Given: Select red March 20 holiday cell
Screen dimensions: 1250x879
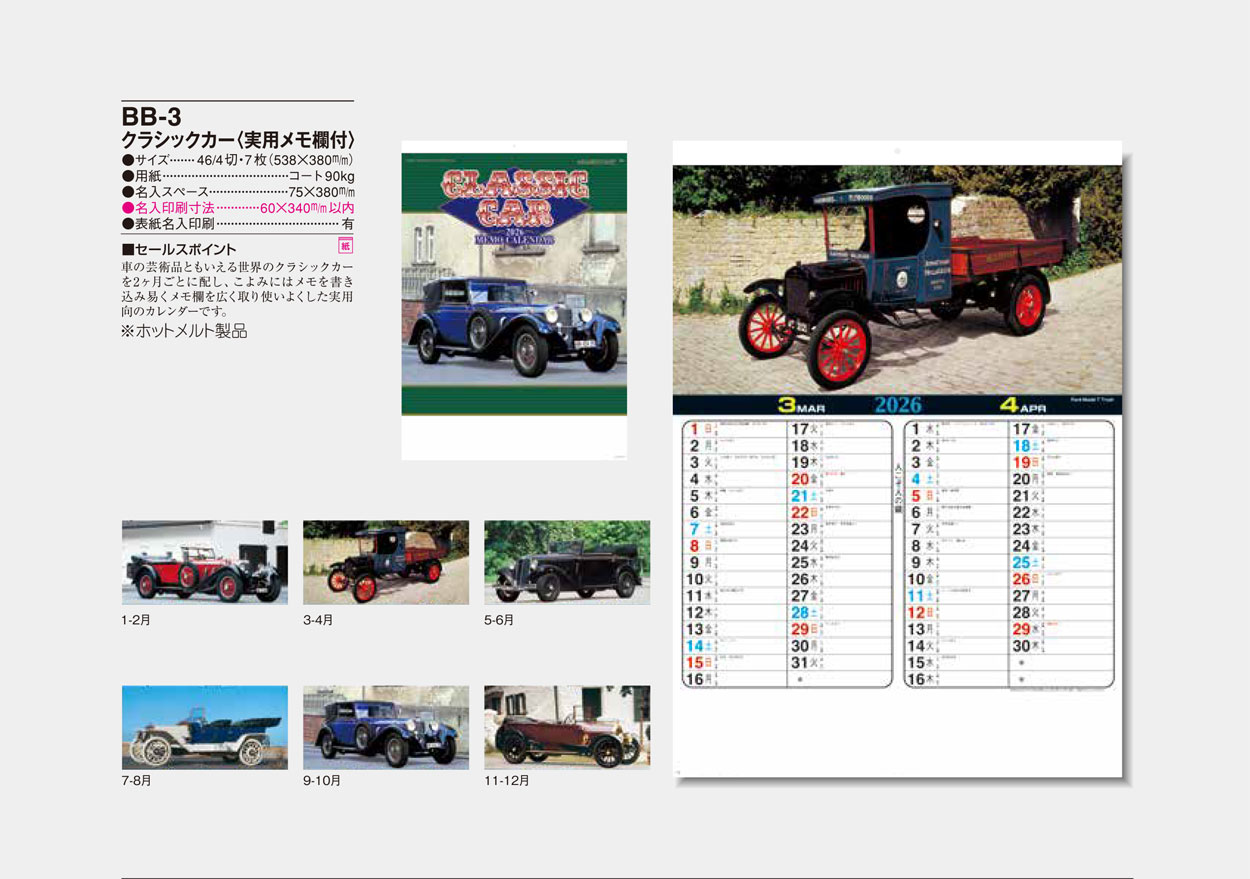Looking at the screenshot, I should click(x=840, y=479).
